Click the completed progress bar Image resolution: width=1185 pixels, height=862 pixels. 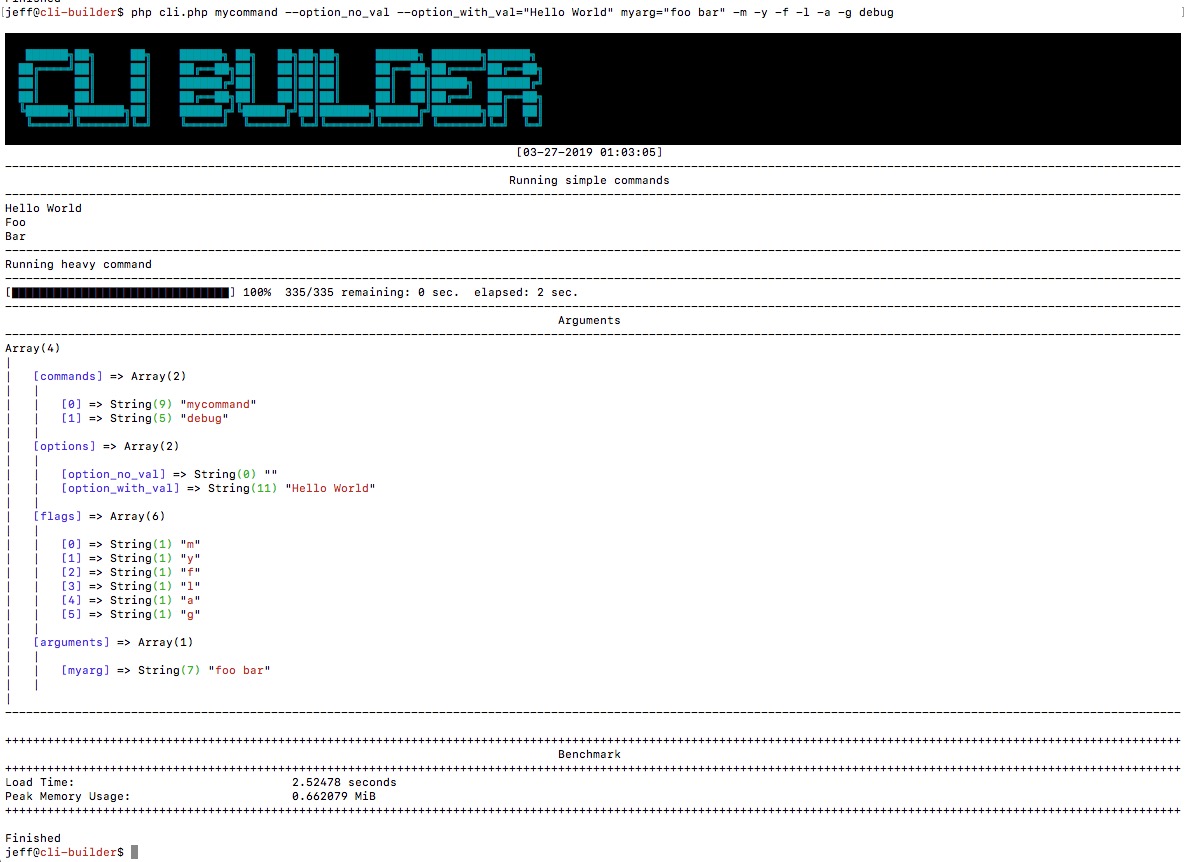(120, 292)
